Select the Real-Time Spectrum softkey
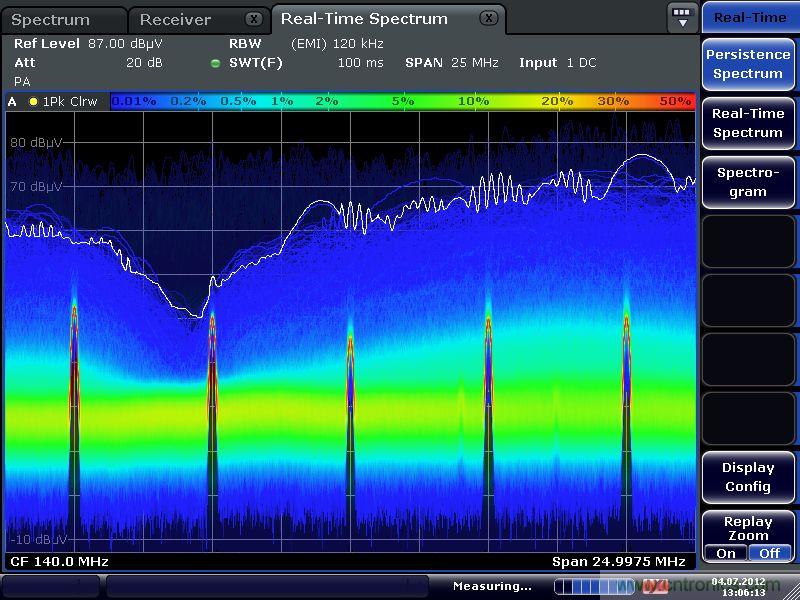Screen dimensions: 800x600 click(748, 123)
